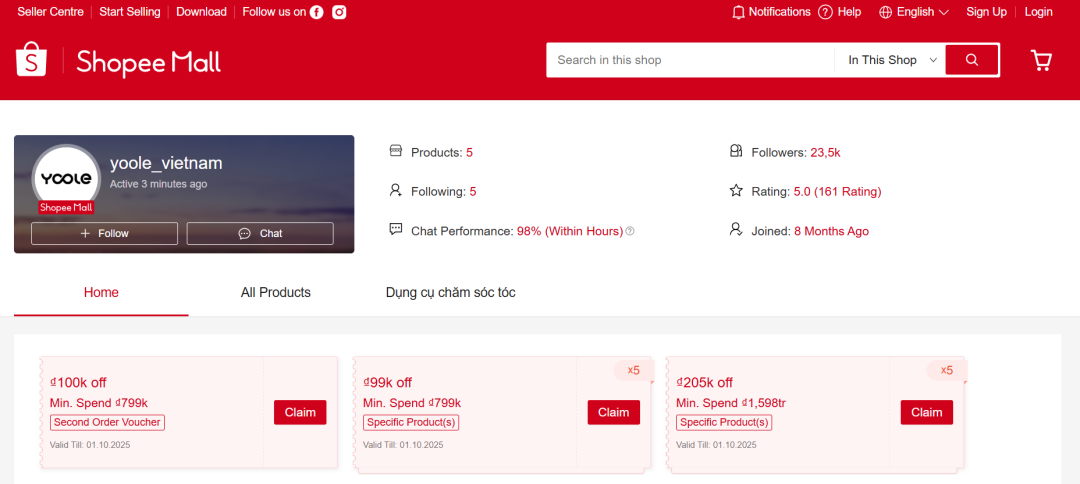This screenshot has width=1080, height=484.
Task: Click the Second Order Voucher tag
Action: tap(107, 422)
